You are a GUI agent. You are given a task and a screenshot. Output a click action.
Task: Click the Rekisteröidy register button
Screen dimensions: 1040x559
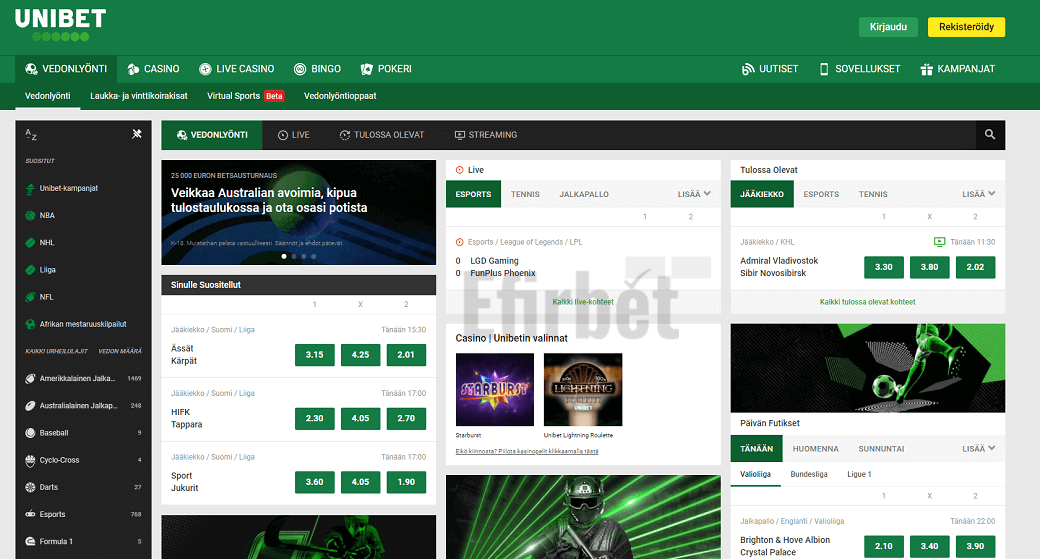click(x=966, y=27)
